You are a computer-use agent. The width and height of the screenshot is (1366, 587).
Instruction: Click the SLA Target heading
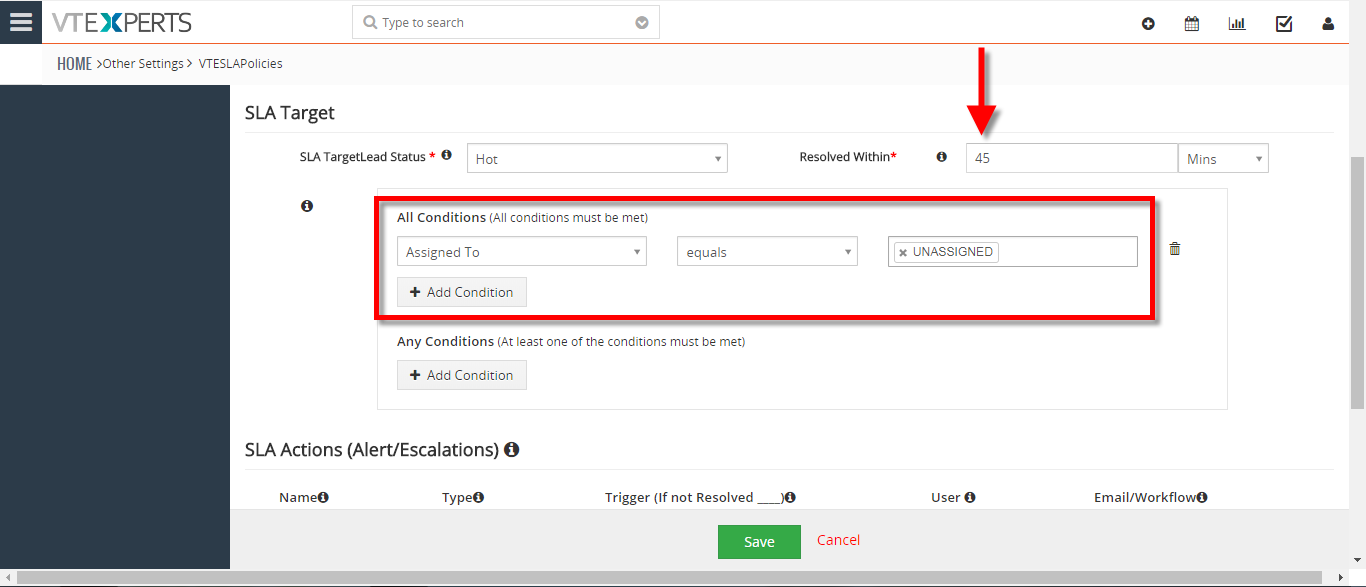coord(290,113)
